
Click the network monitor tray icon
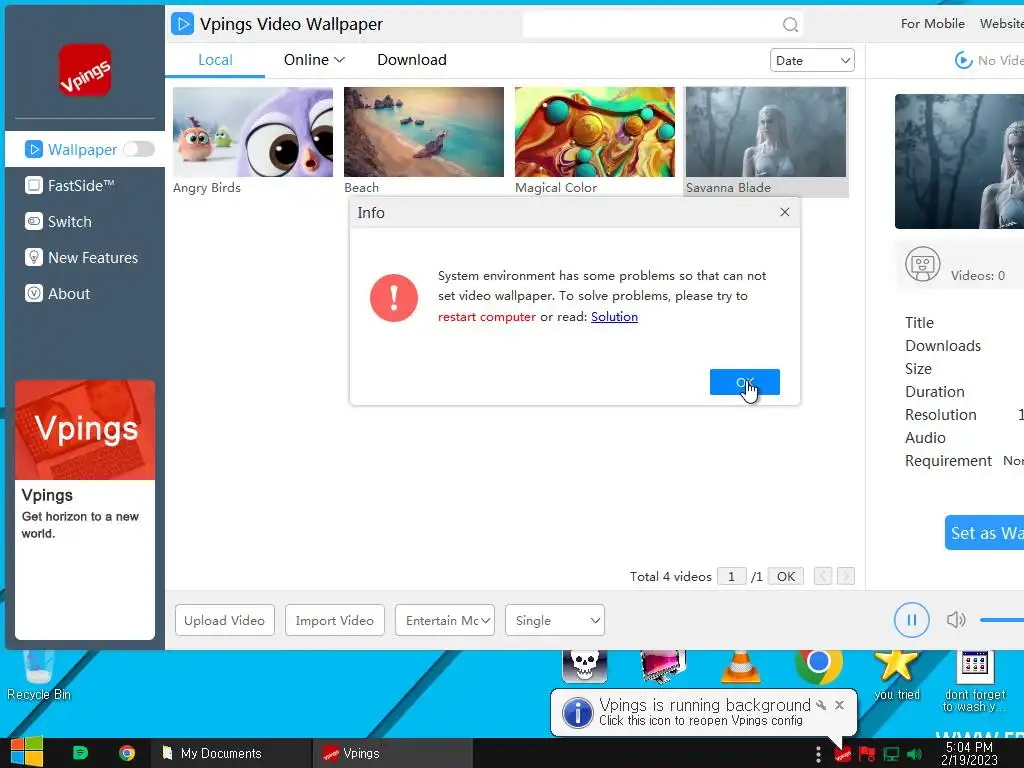click(891, 754)
